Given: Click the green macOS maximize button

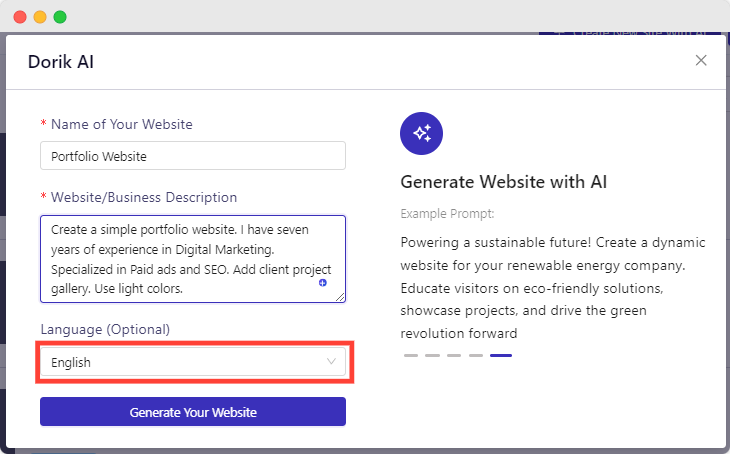Looking at the screenshot, I should click(x=60, y=17).
